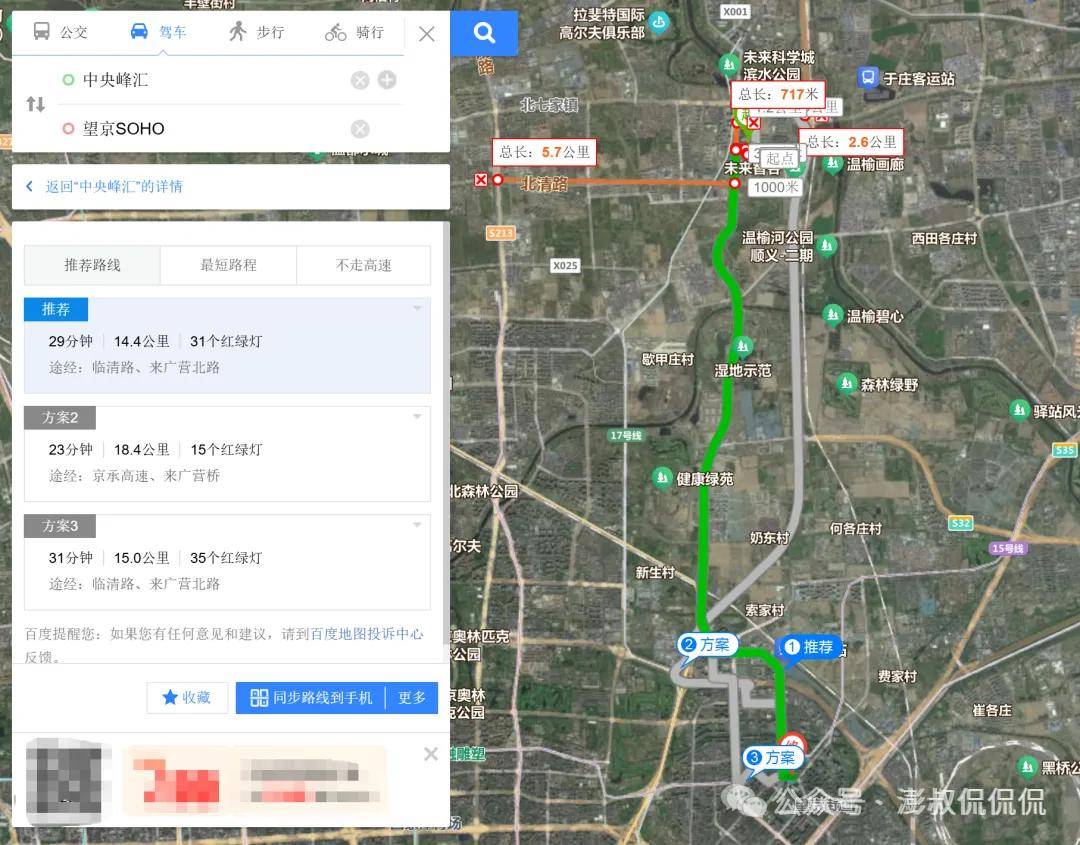Image resolution: width=1080 pixels, height=845 pixels.
Task: Open the 更多 dropdown beside sync button
Action: coord(412,698)
